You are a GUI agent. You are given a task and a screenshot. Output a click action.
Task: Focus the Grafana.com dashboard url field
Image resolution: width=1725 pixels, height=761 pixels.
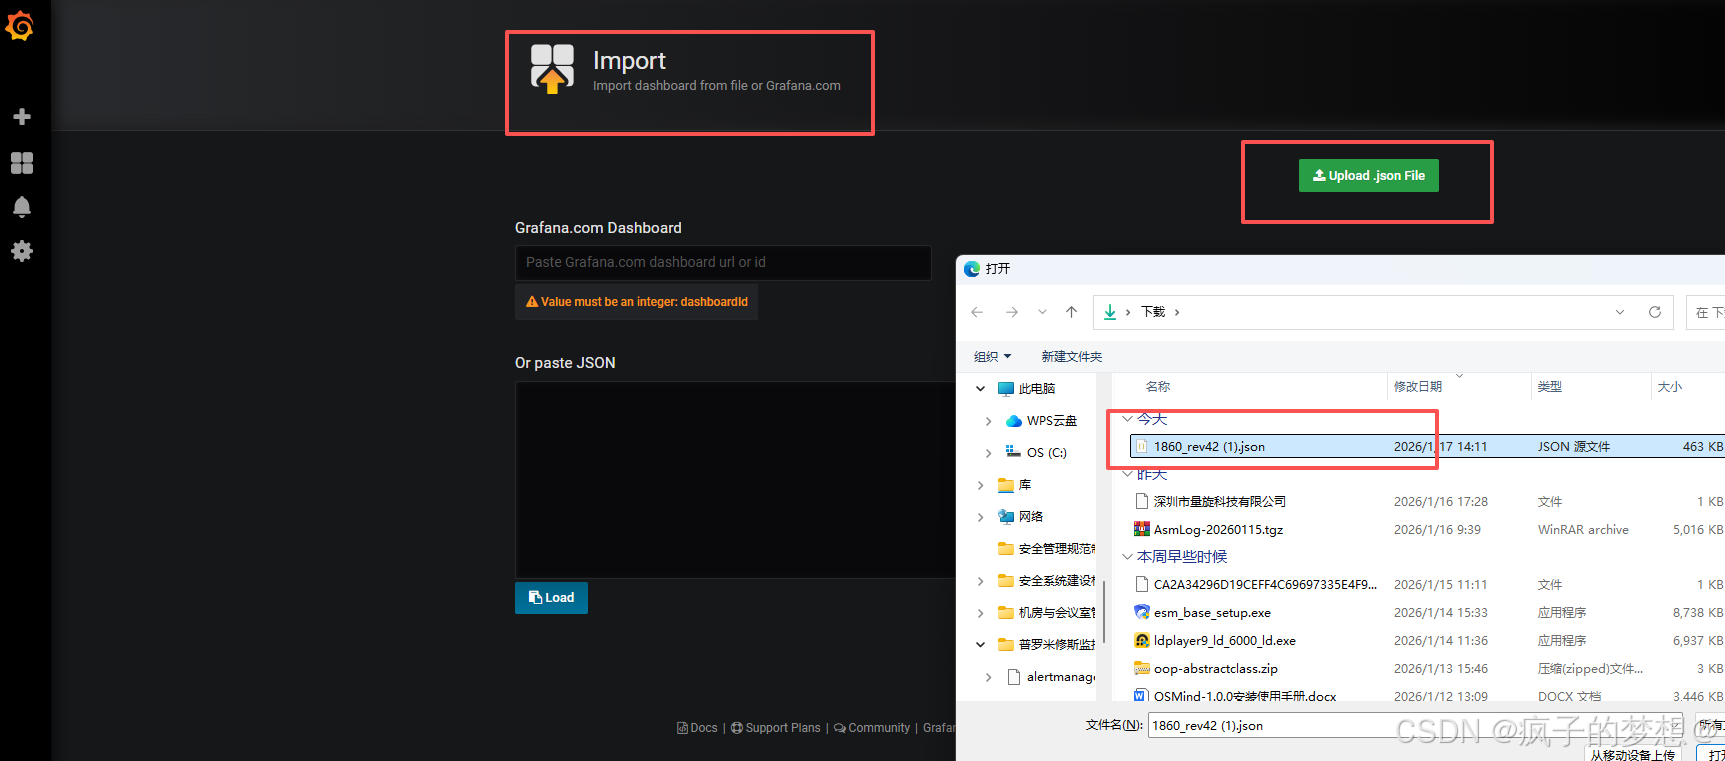click(723, 263)
